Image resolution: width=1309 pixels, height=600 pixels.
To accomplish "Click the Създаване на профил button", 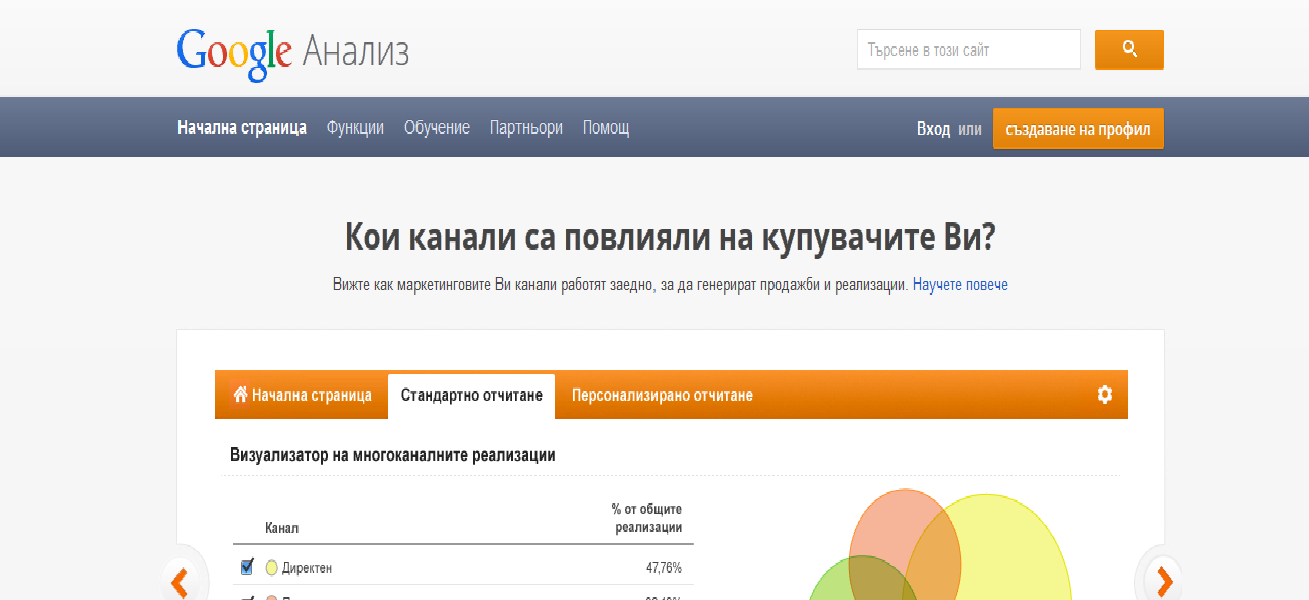I will click(x=1078, y=128).
